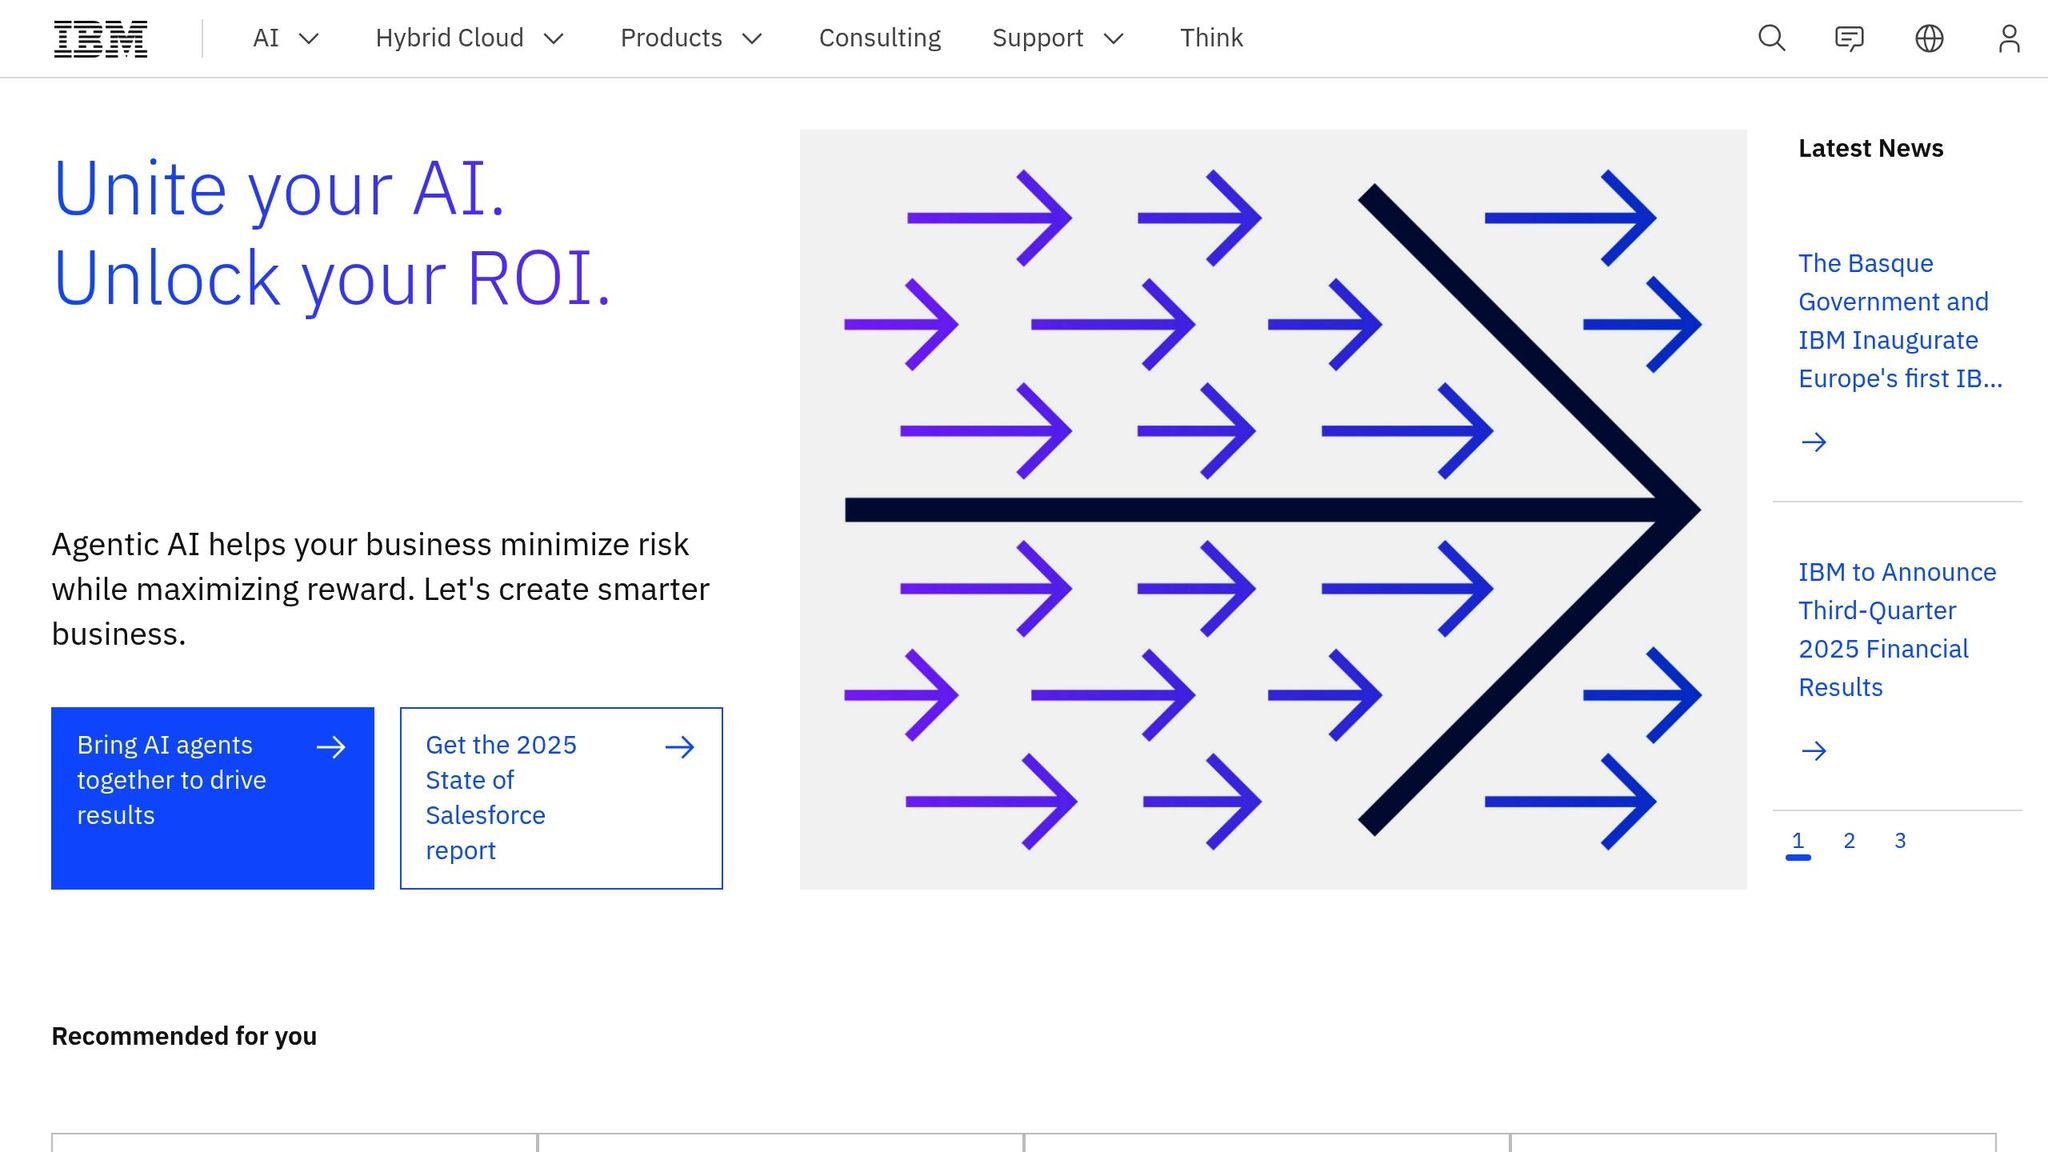Click Bring AI agents together button

point(212,798)
